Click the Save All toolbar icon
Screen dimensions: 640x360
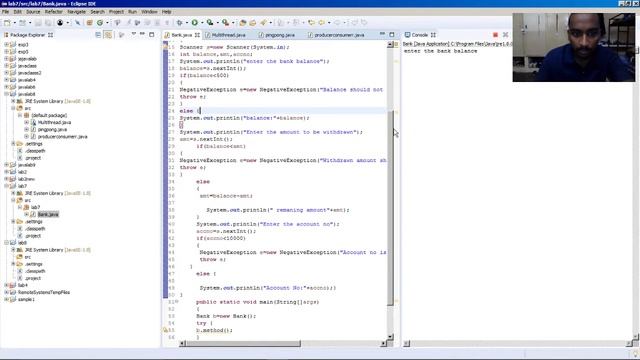click(48, 23)
